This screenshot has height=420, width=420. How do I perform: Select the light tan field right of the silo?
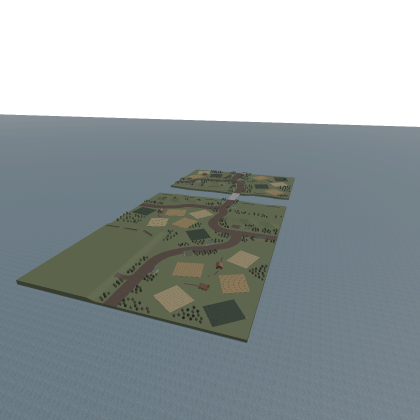click(x=243, y=259)
